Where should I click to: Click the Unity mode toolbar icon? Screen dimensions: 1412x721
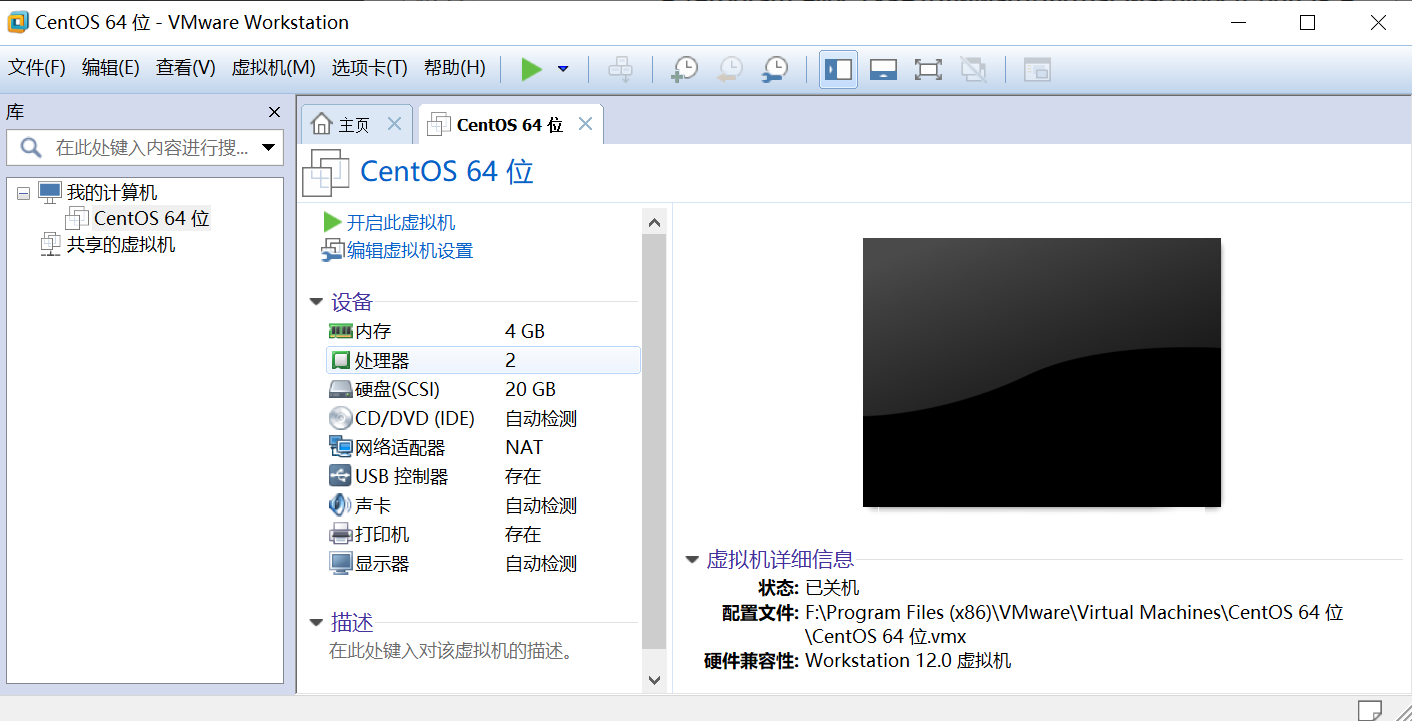pyautogui.click(x=973, y=69)
